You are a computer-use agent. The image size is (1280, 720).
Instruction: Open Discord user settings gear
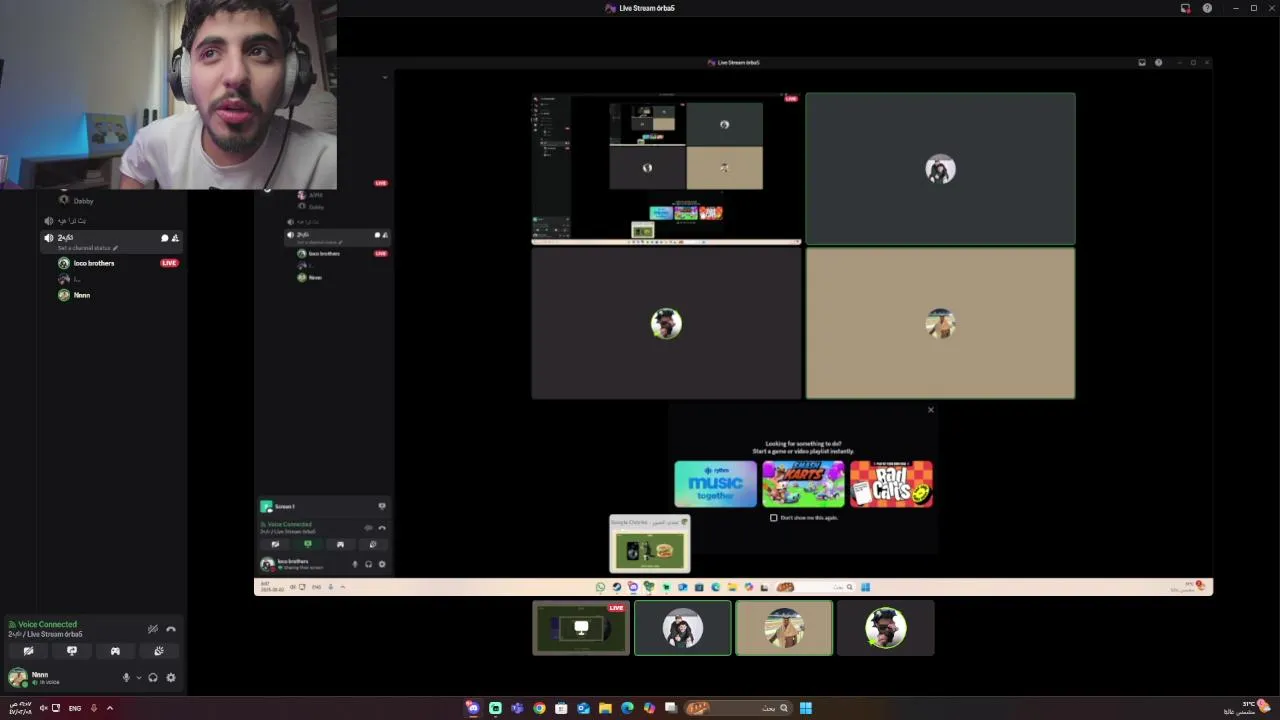point(171,677)
